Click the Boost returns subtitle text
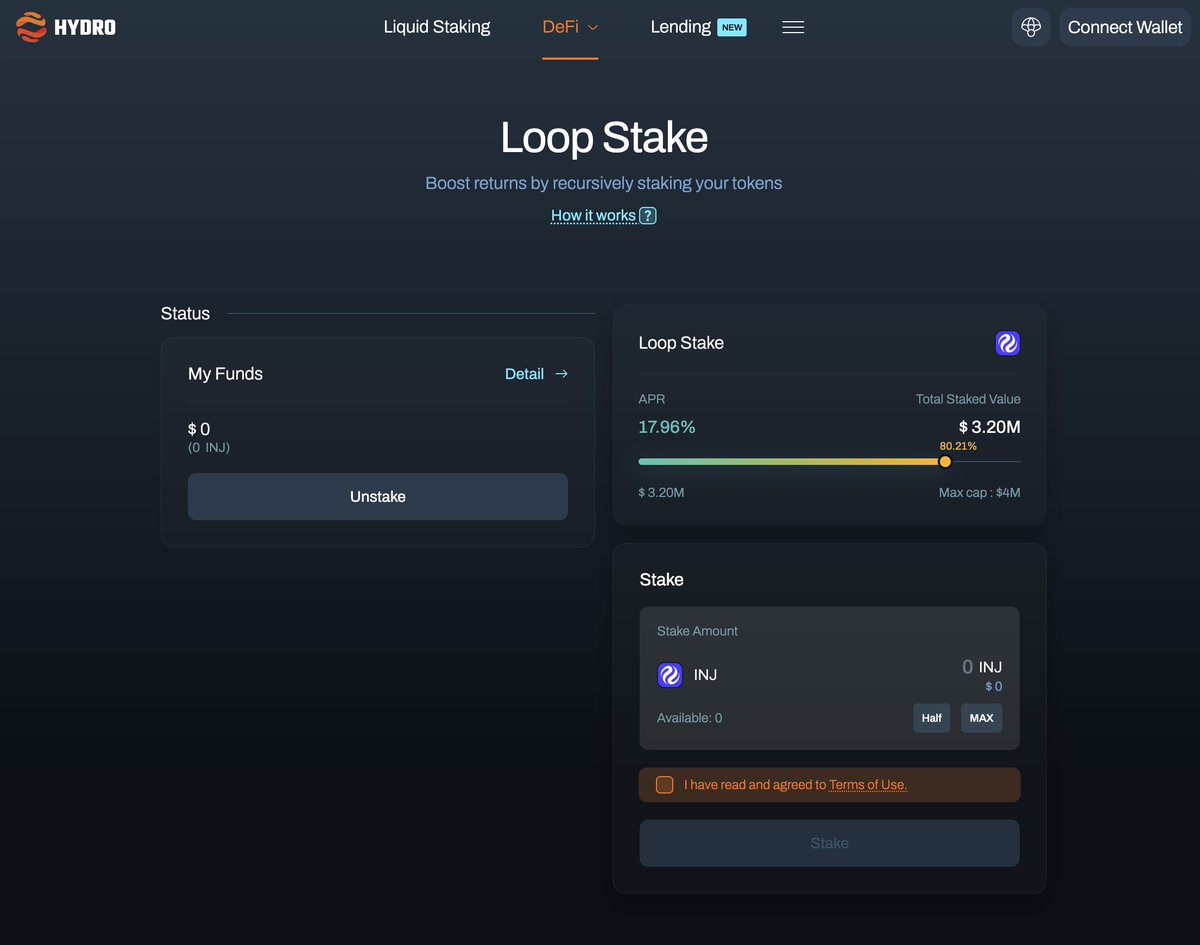Image resolution: width=1200 pixels, height=945 pixels. [x=604, y=183]
